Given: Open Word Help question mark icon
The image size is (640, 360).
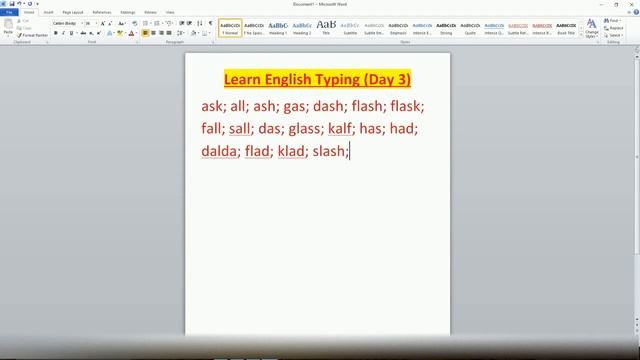Looking at the screenshot, I should click(636, 12).
